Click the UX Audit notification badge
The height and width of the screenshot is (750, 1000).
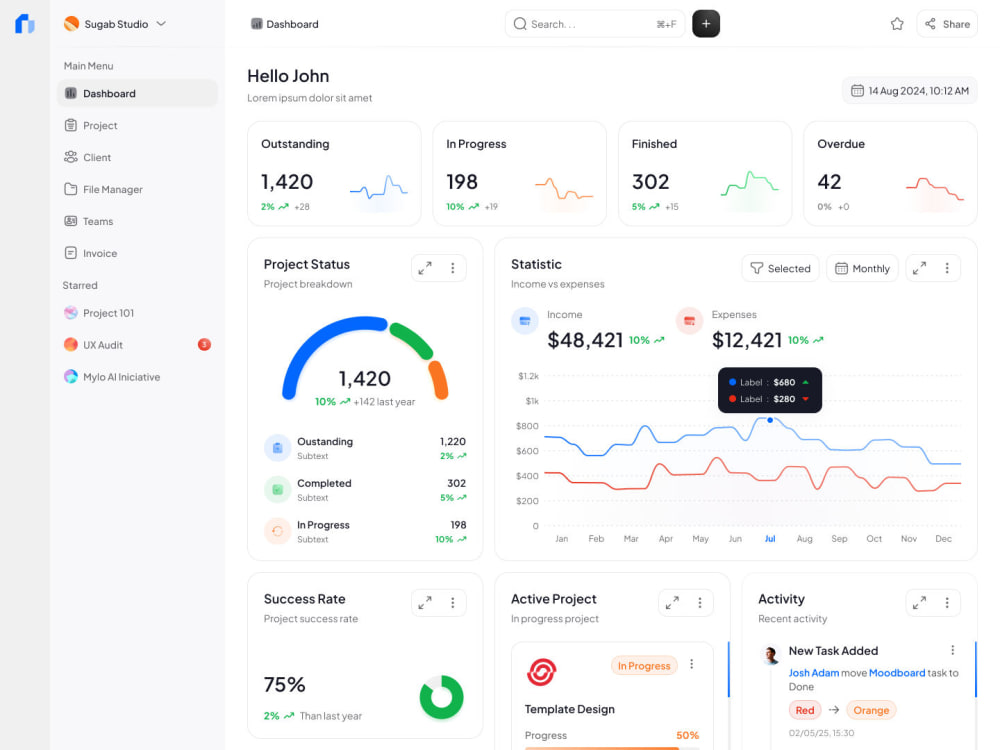pyautogui.click(x=204, y=344)
